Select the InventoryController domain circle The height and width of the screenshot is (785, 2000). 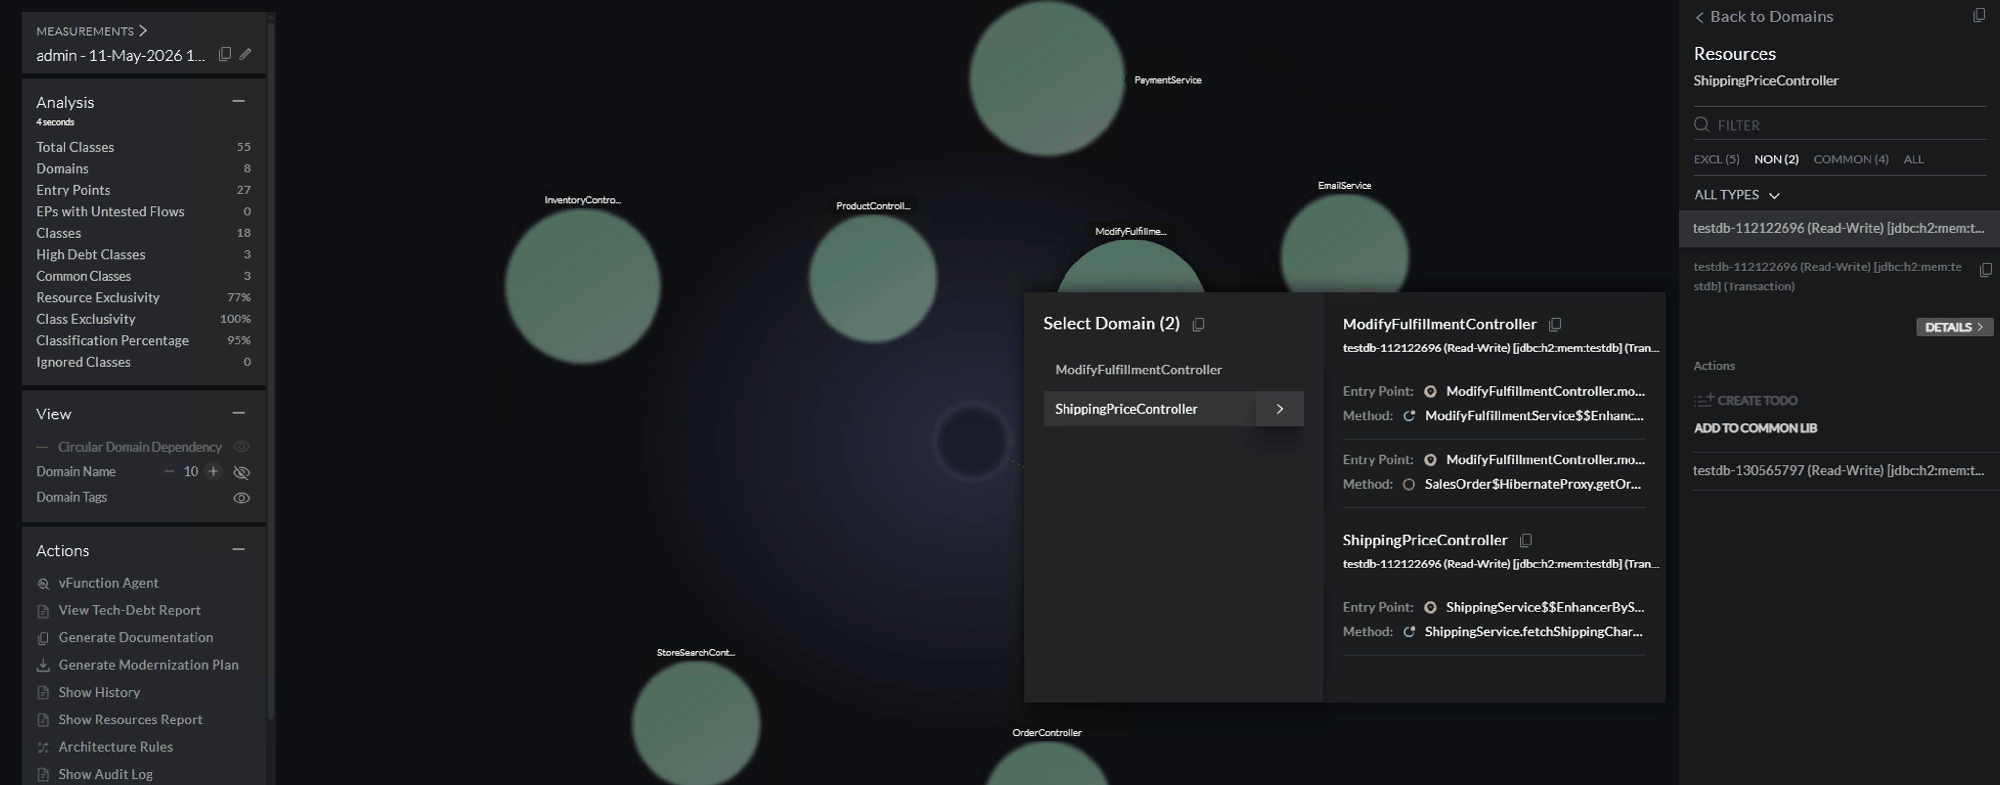click(582, 286)
